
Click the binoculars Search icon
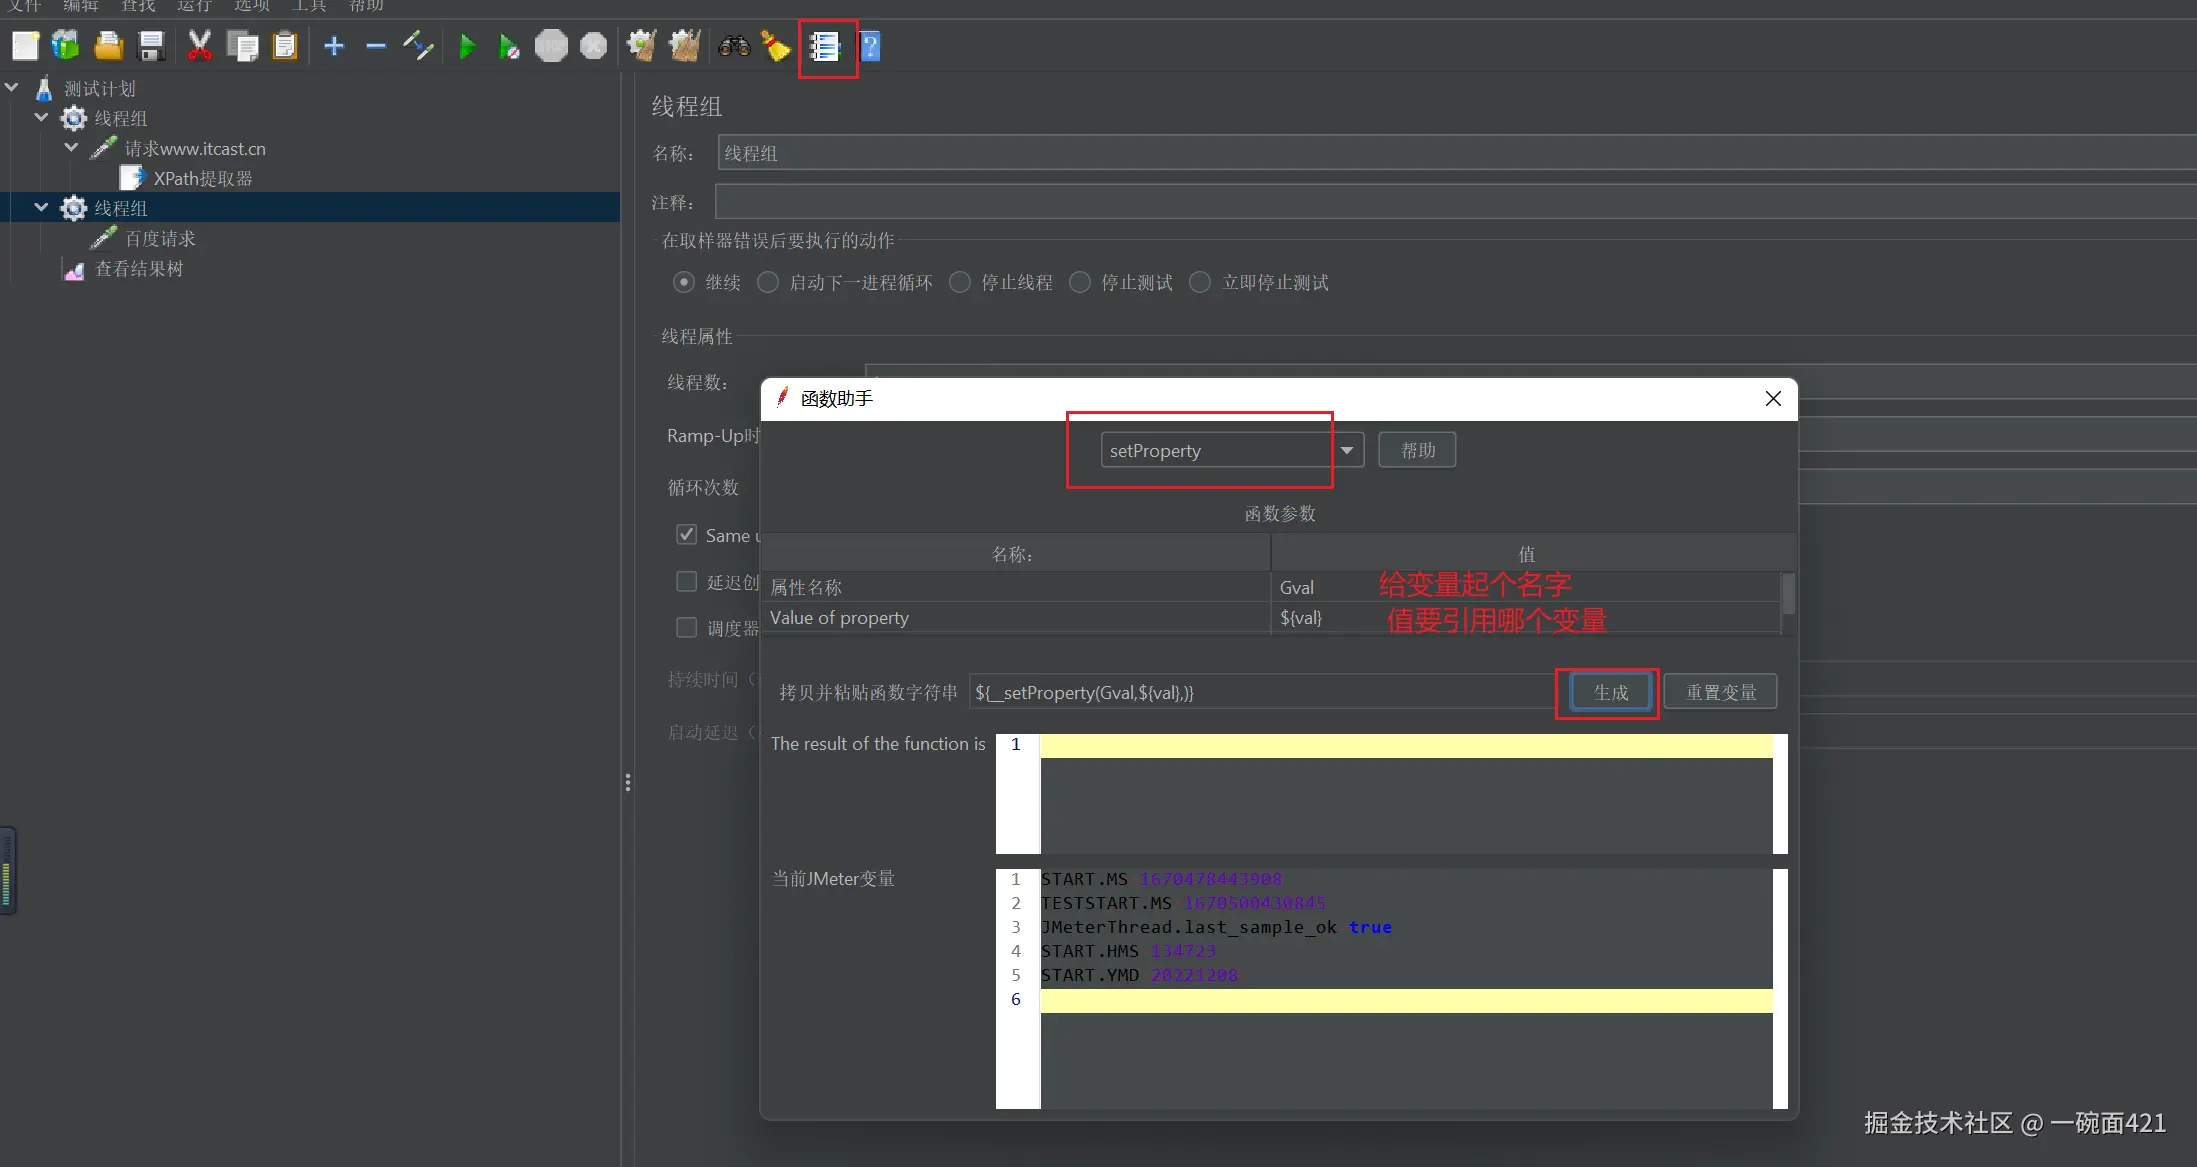[x=733, y=46]
